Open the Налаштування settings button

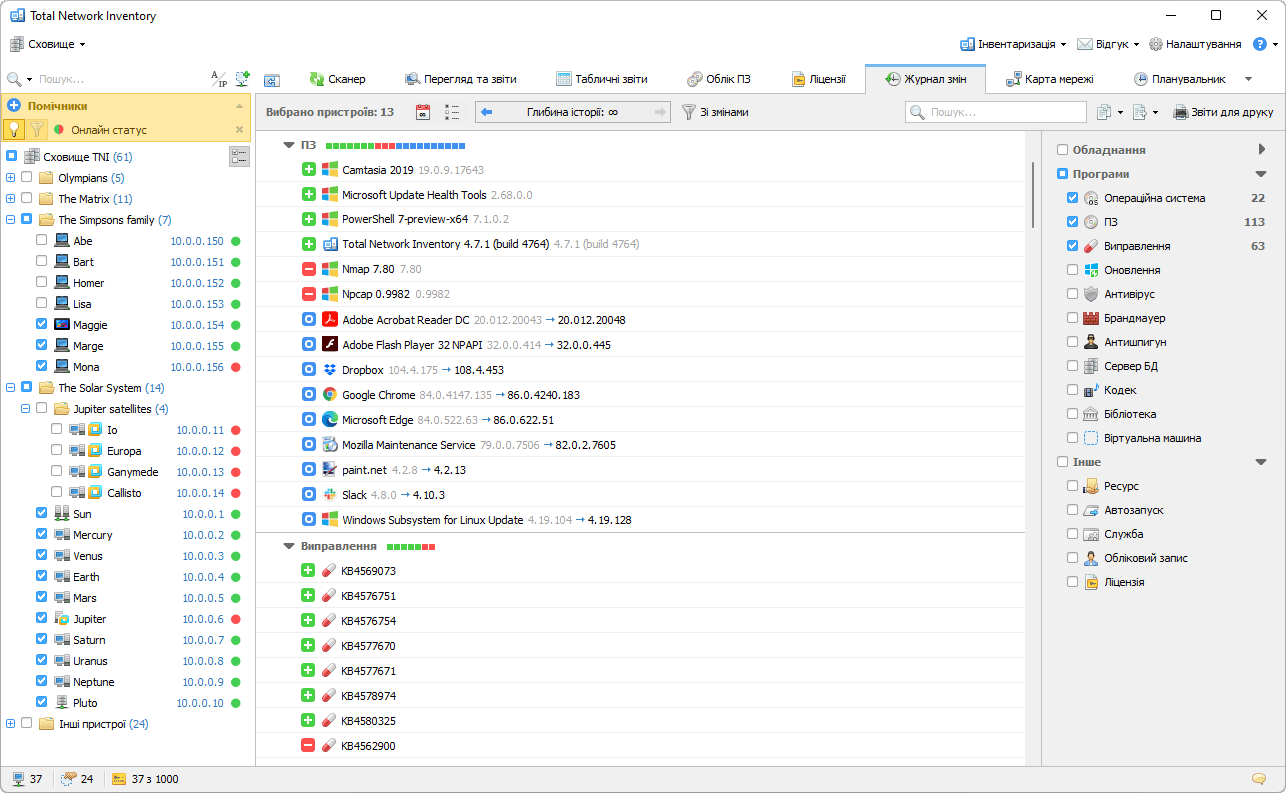1195,44
